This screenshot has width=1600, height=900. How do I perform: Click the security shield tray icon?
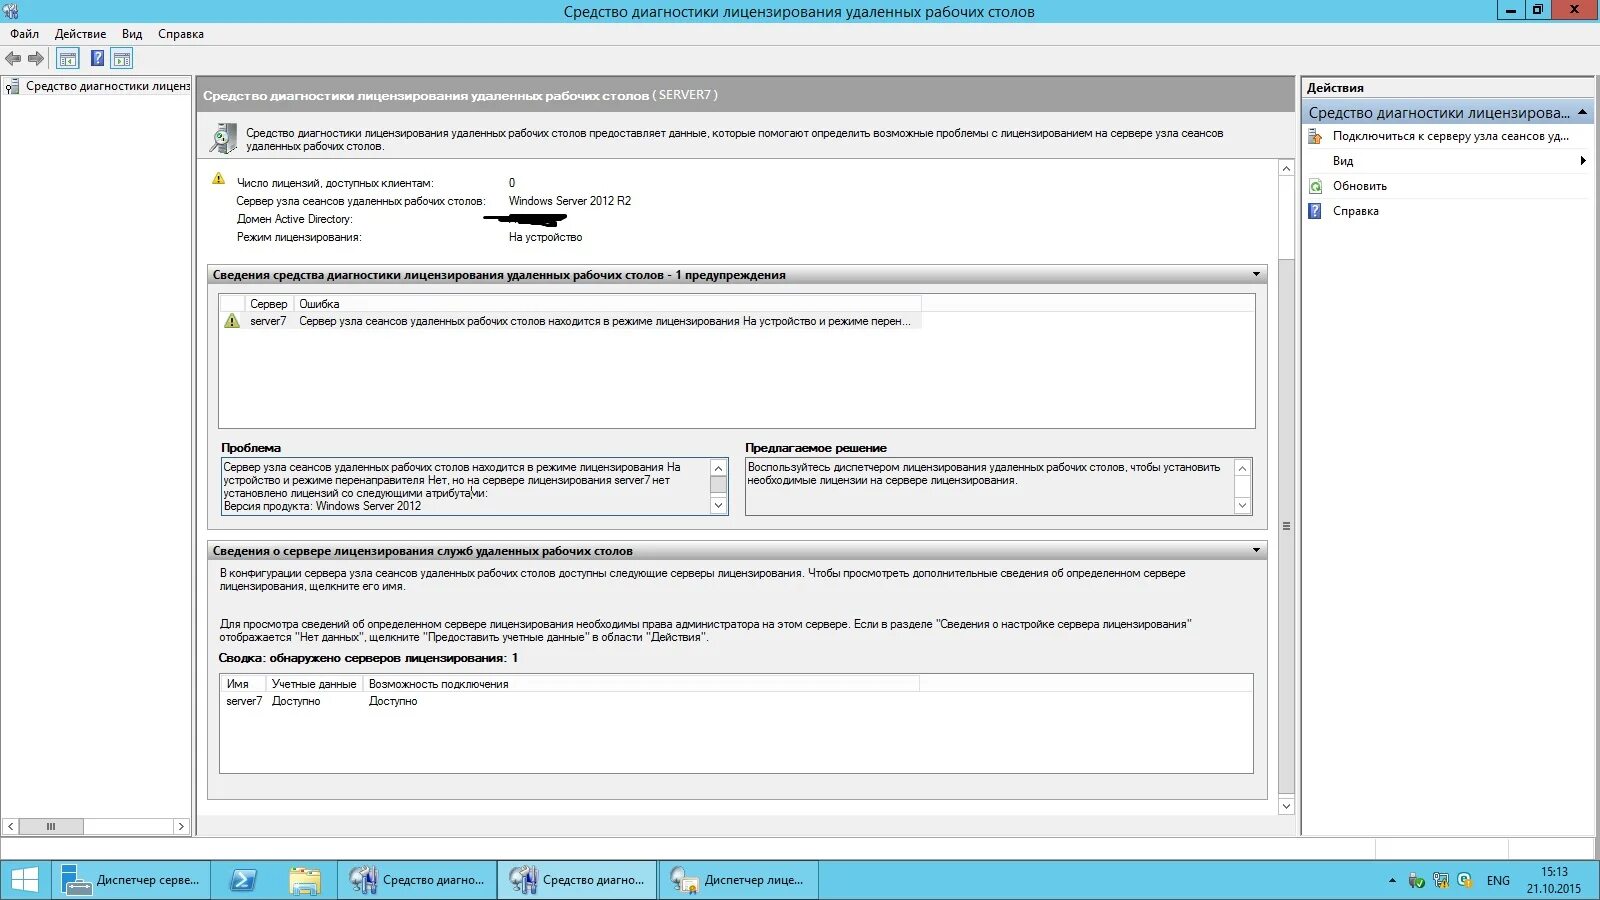[1416, 881]
